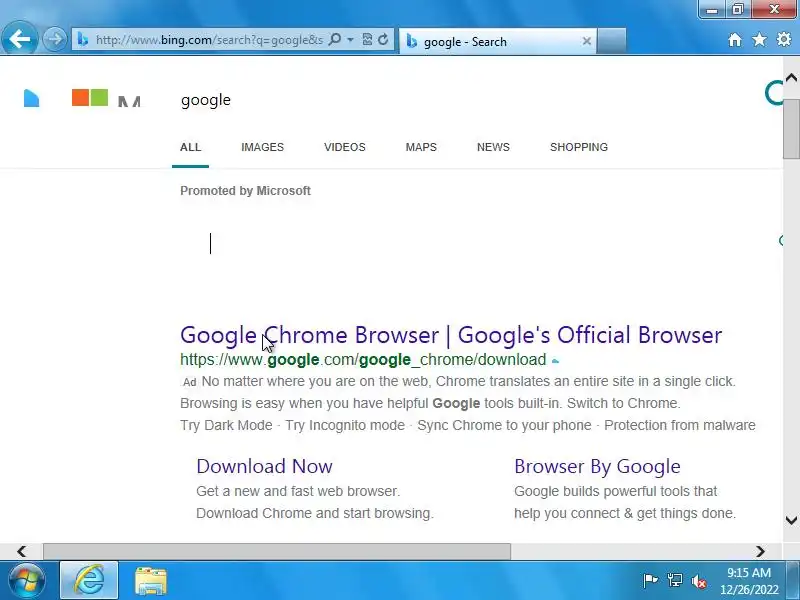Close the 'google - Search' tab
This screenshot has height=600, width=800.
tap(587, 41)
